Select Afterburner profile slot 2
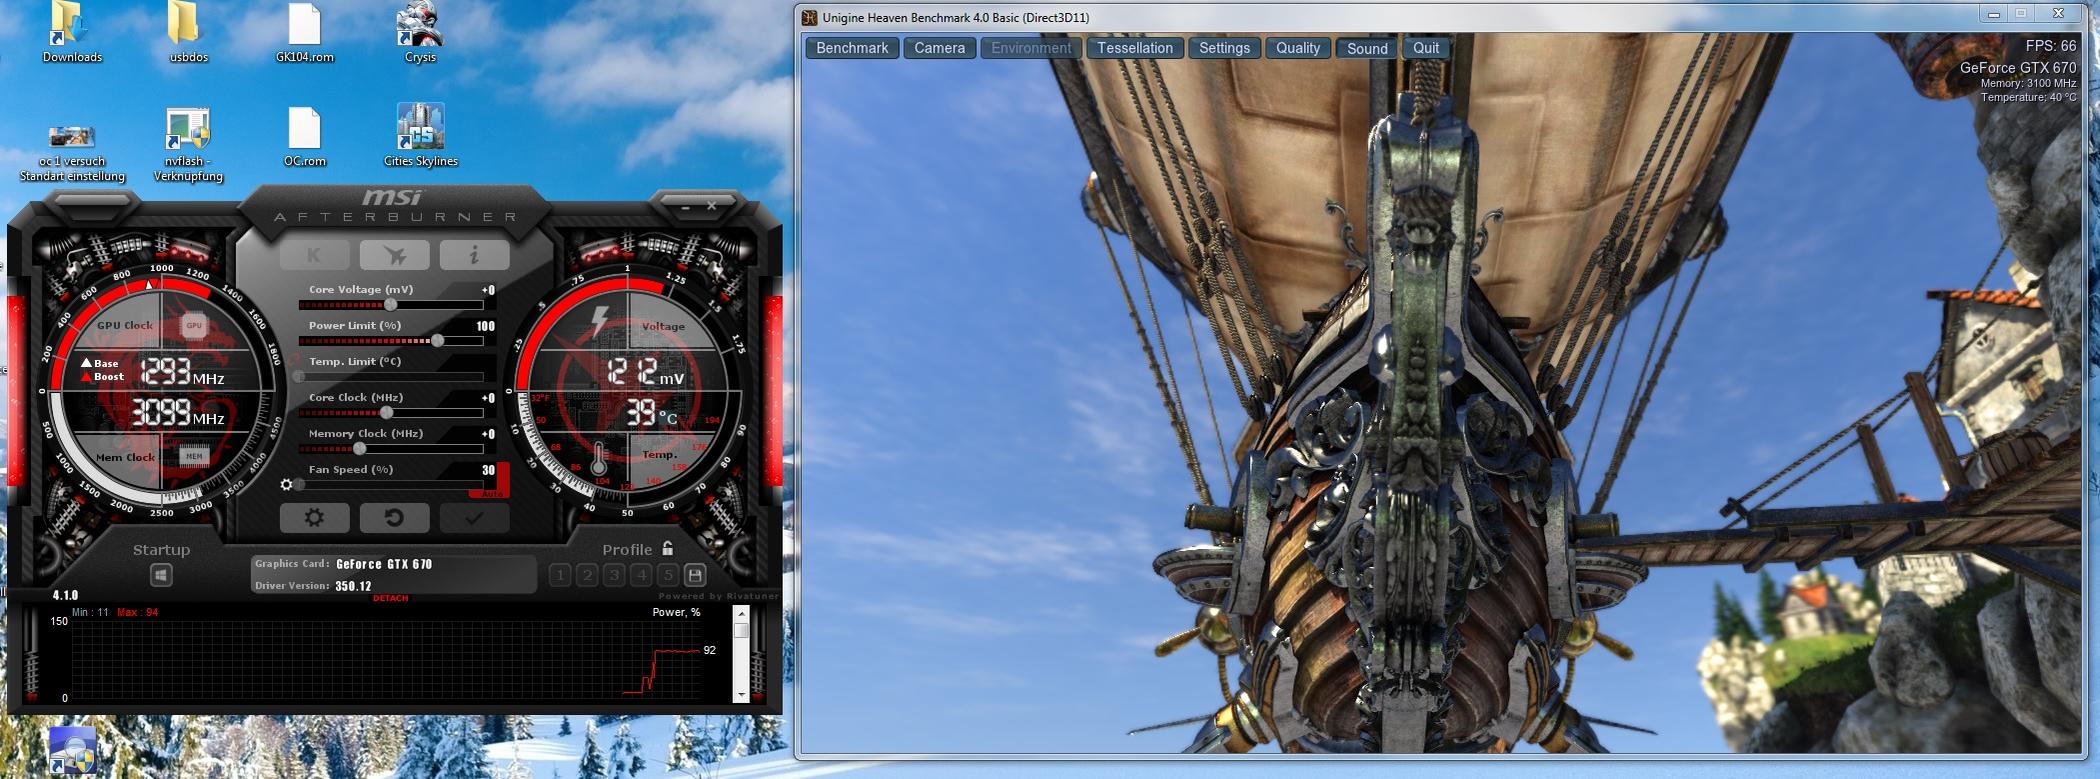 pos(587,574)
